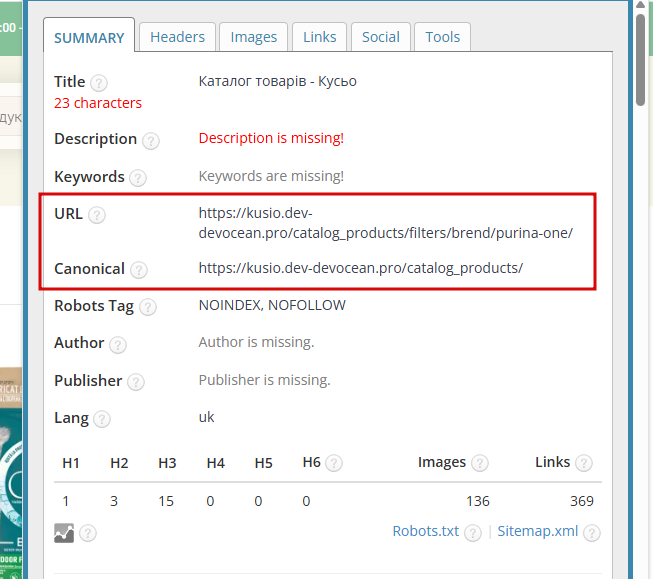653x579 pixels.
Task: Click the help icon beside Description
Action: click(151, 141)
